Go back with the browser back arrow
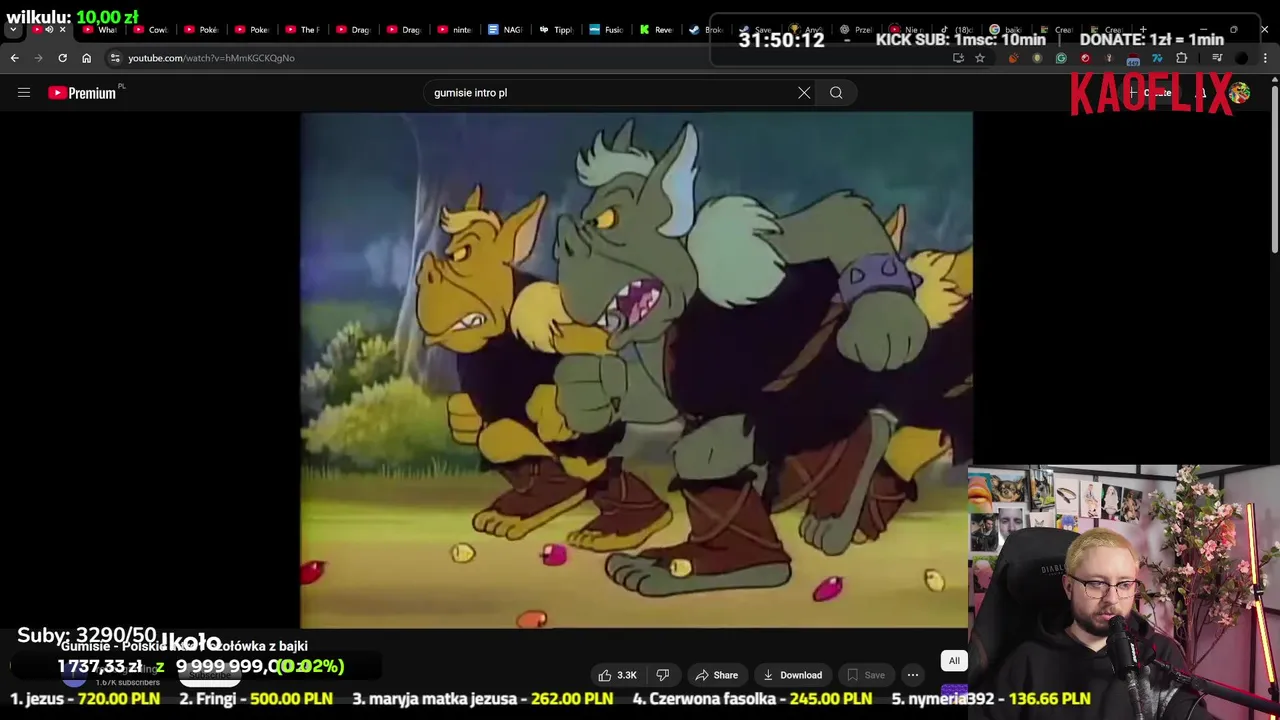The image size is (1280, 720). [14, 58]
